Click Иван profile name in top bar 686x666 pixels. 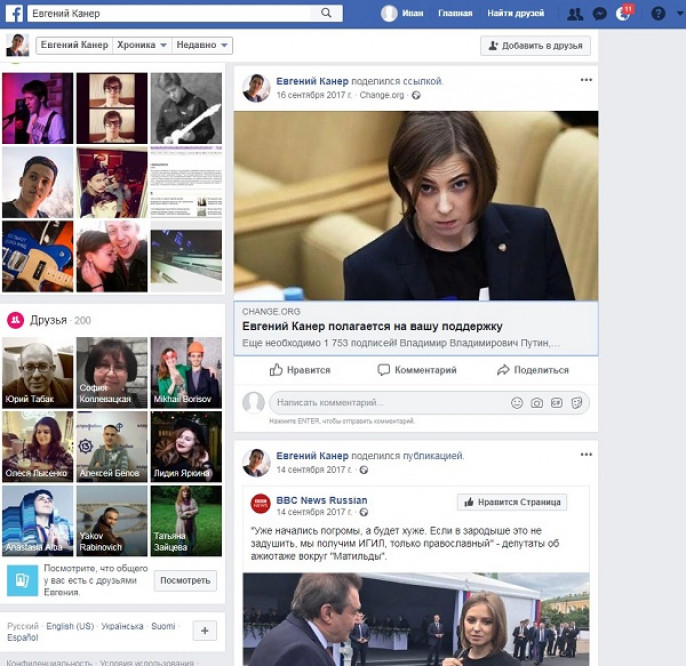(x=413, y=14)
